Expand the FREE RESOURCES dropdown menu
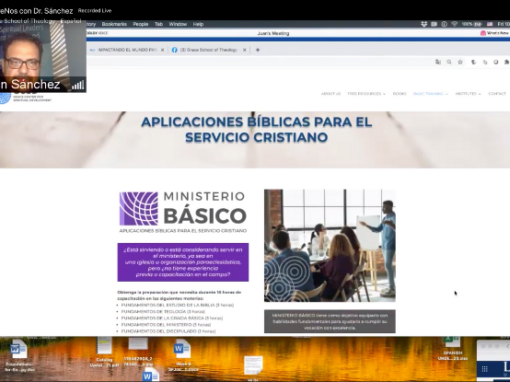Viewport: 510px width, 382px height. pyautogui.click(x=366, y=94)
